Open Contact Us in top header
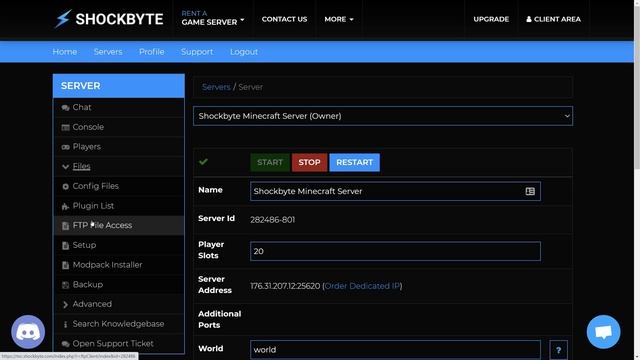 point(284,19)
